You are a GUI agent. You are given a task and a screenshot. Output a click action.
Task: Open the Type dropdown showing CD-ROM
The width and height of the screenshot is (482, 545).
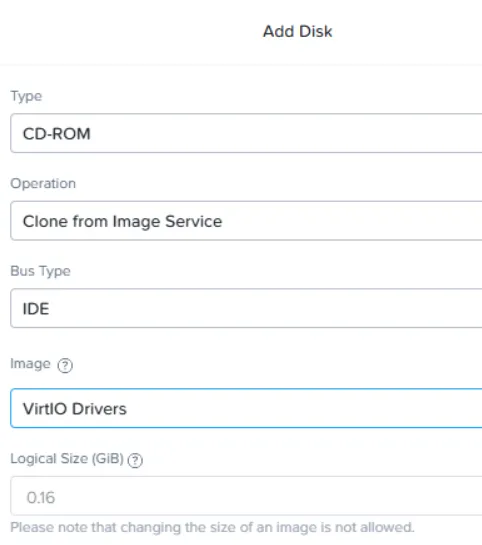(x=246, y=133)
